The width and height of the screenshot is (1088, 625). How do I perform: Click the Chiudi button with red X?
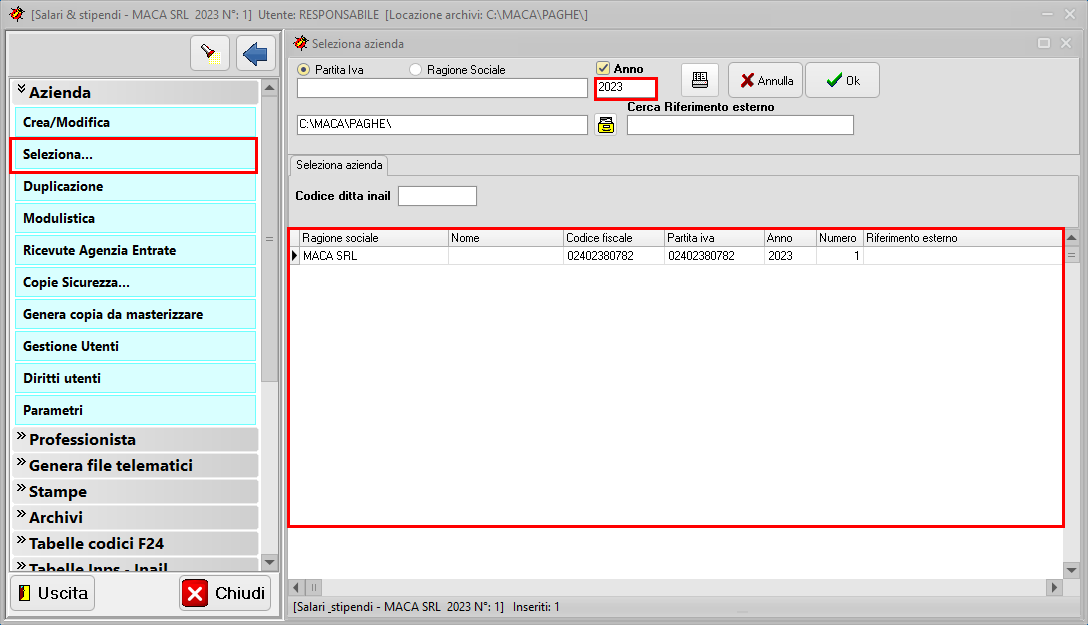225,593
